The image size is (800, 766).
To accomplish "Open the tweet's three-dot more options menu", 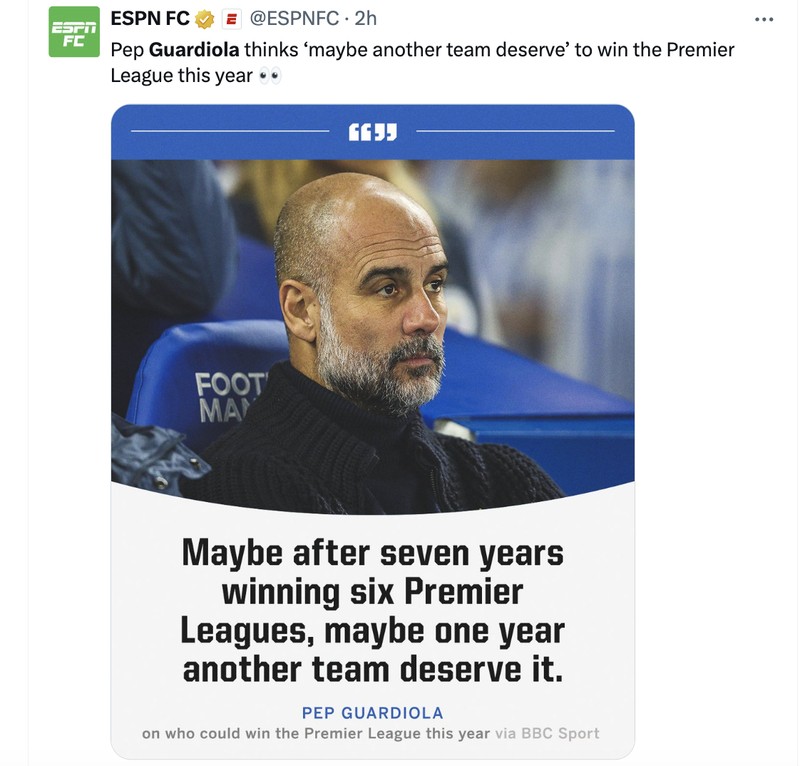I will click(x=764, y=19).
